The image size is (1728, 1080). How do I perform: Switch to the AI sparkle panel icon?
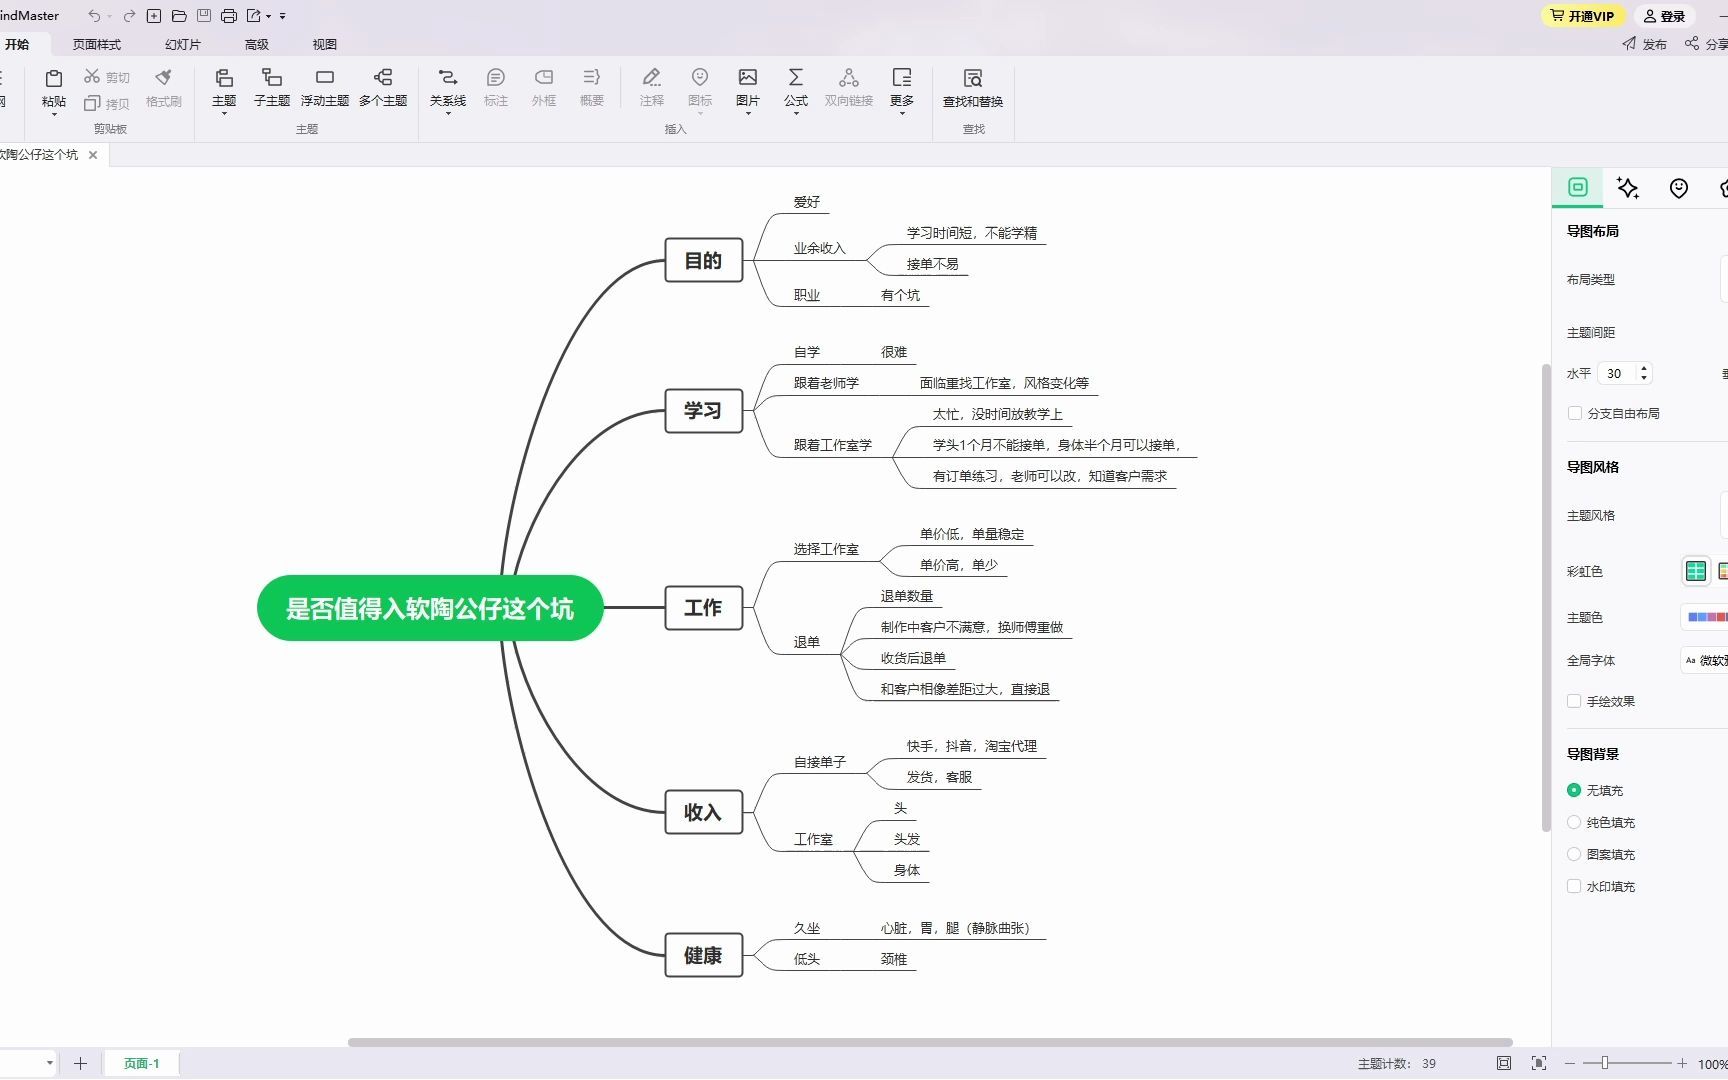point(1628,188)
